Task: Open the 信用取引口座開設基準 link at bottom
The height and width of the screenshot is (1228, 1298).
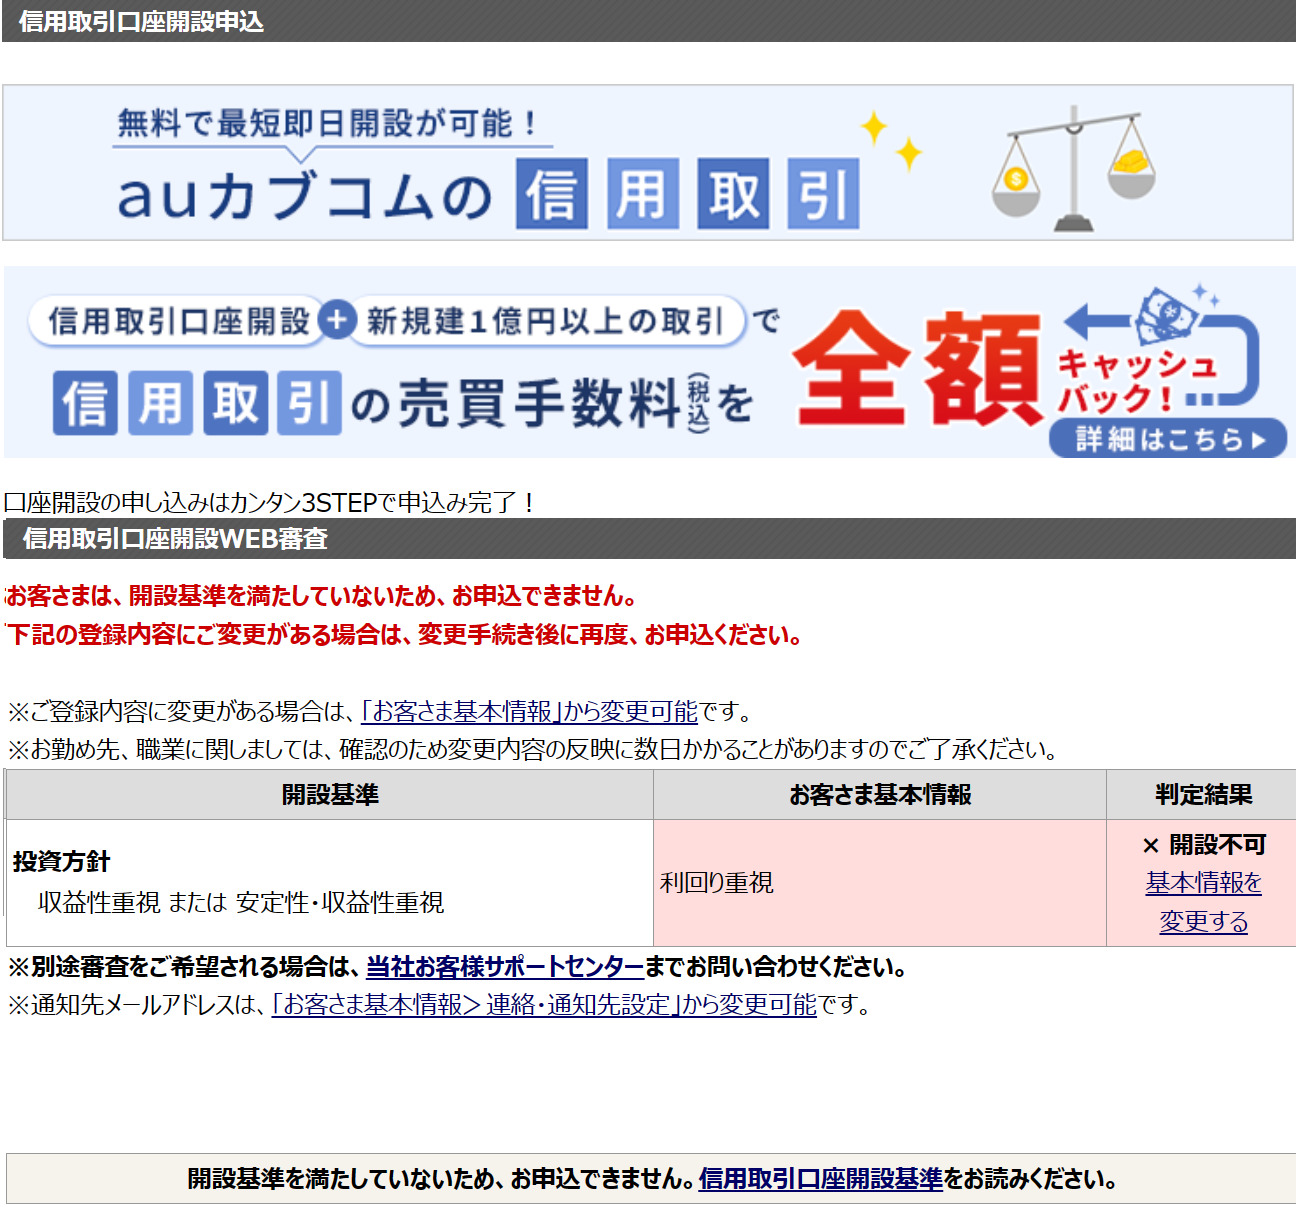Action: (x=821, y=1179)
